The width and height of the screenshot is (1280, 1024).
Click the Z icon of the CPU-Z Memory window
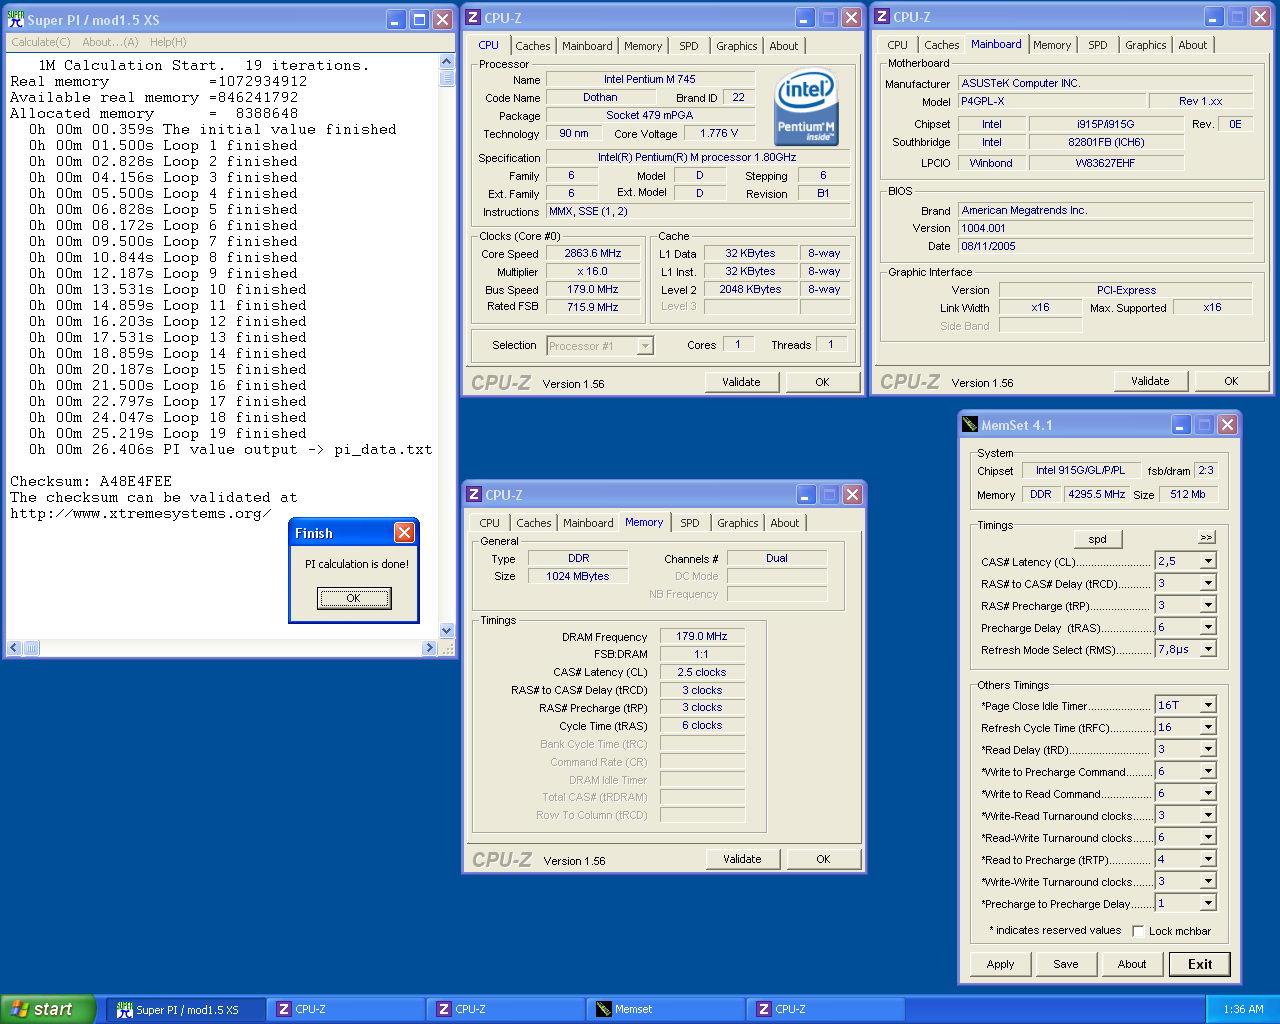click(474, 495)
